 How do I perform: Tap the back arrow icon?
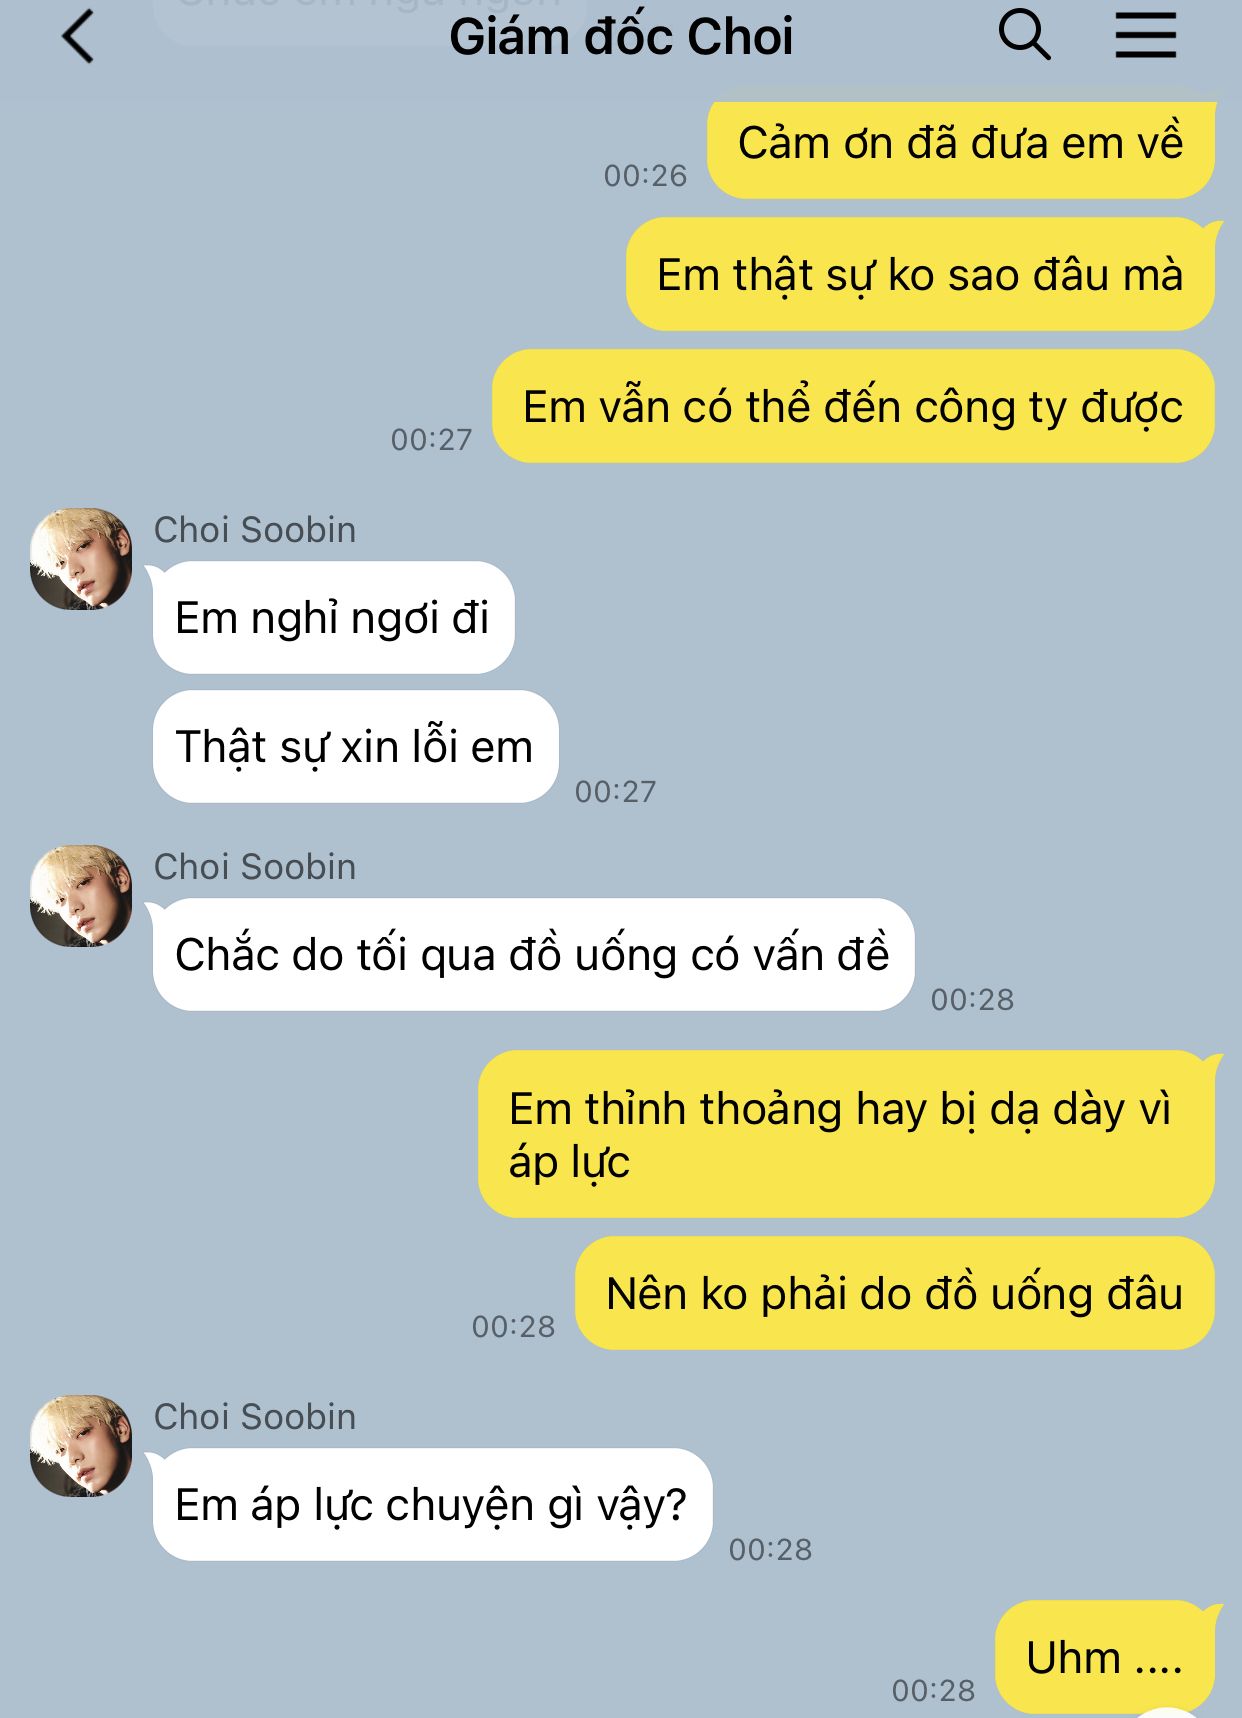pyautogui.click(x=78, y=36)
